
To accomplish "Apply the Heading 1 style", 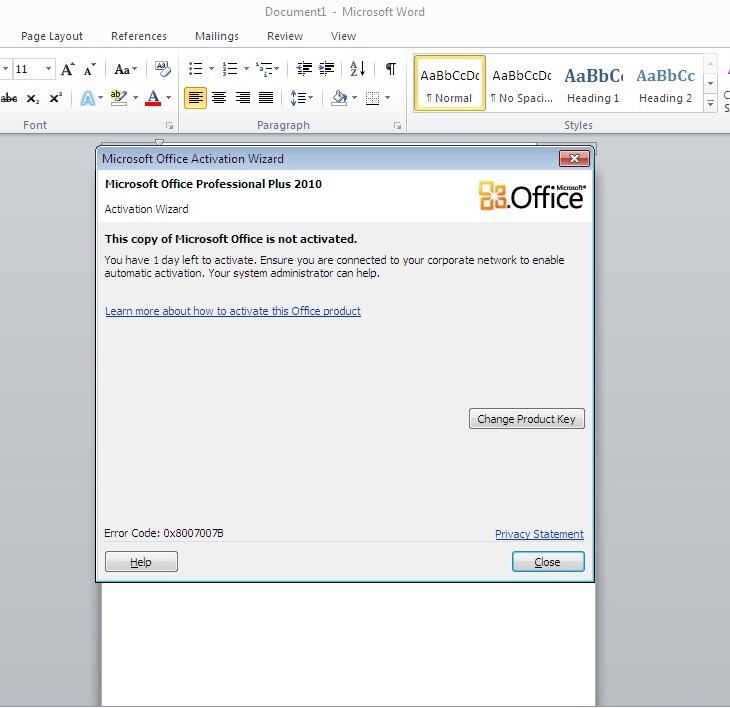I will click(x=593, y=84).
